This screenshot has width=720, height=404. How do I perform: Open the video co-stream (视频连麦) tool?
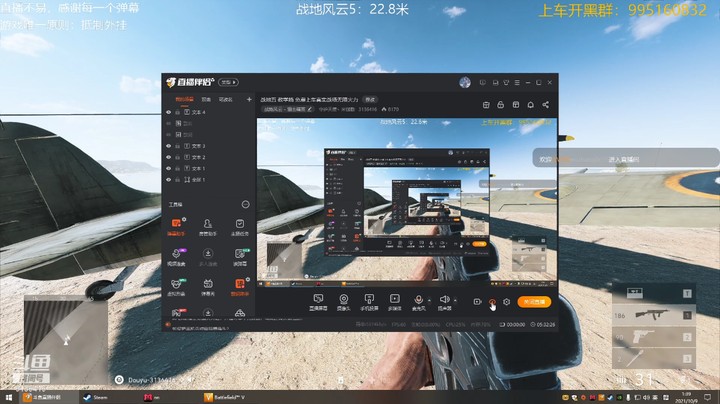click(x=176, y=257)
